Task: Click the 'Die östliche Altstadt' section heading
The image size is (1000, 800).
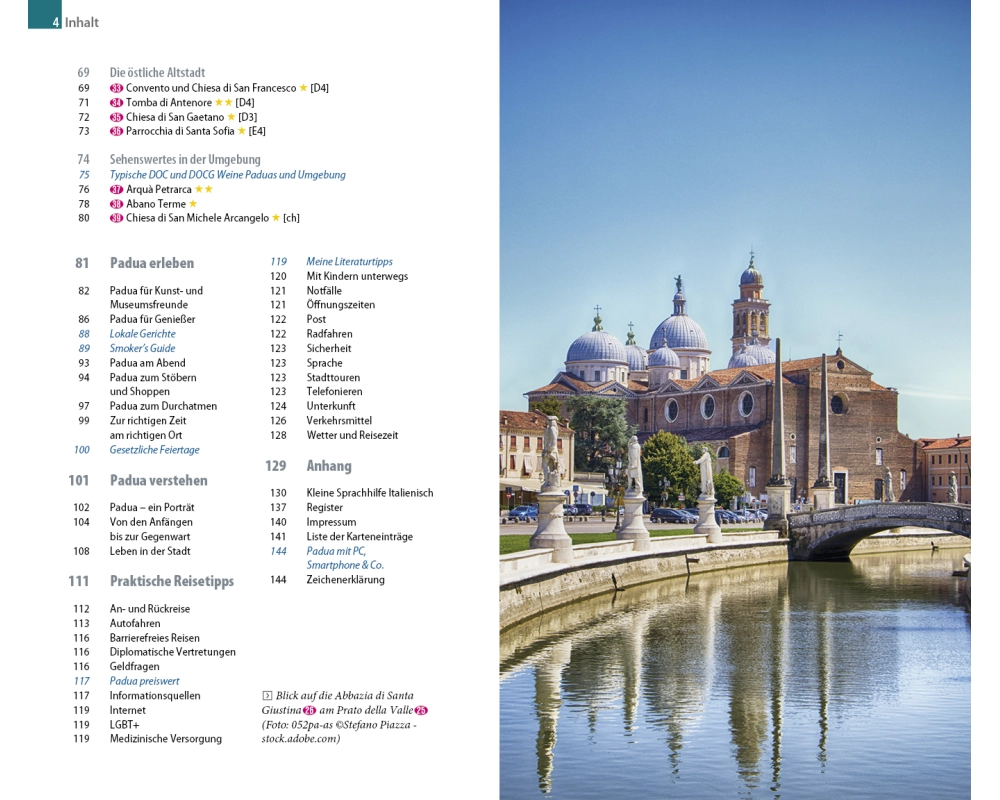Action: pos(157,73)
